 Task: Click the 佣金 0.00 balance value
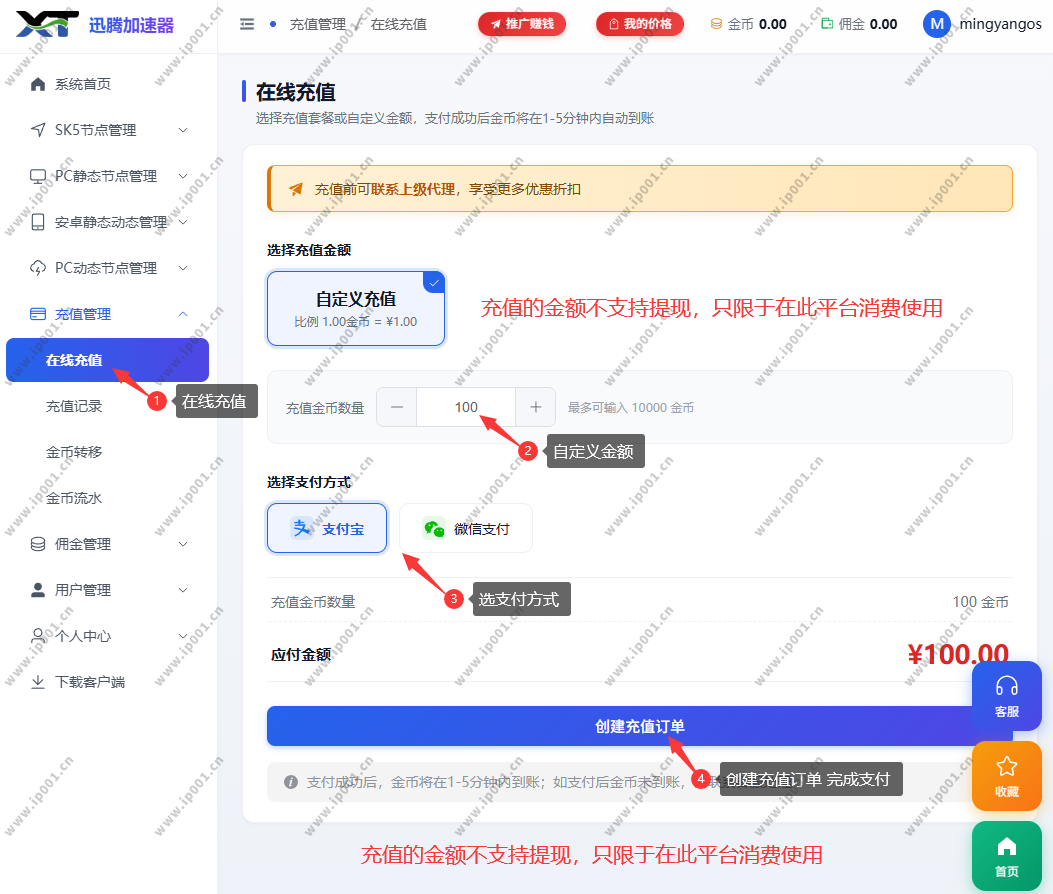pyautogui.click(x=883, y=24)
